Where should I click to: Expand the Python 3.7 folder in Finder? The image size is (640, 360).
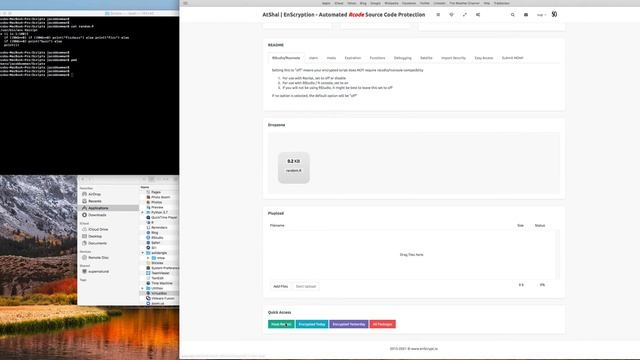142,213
